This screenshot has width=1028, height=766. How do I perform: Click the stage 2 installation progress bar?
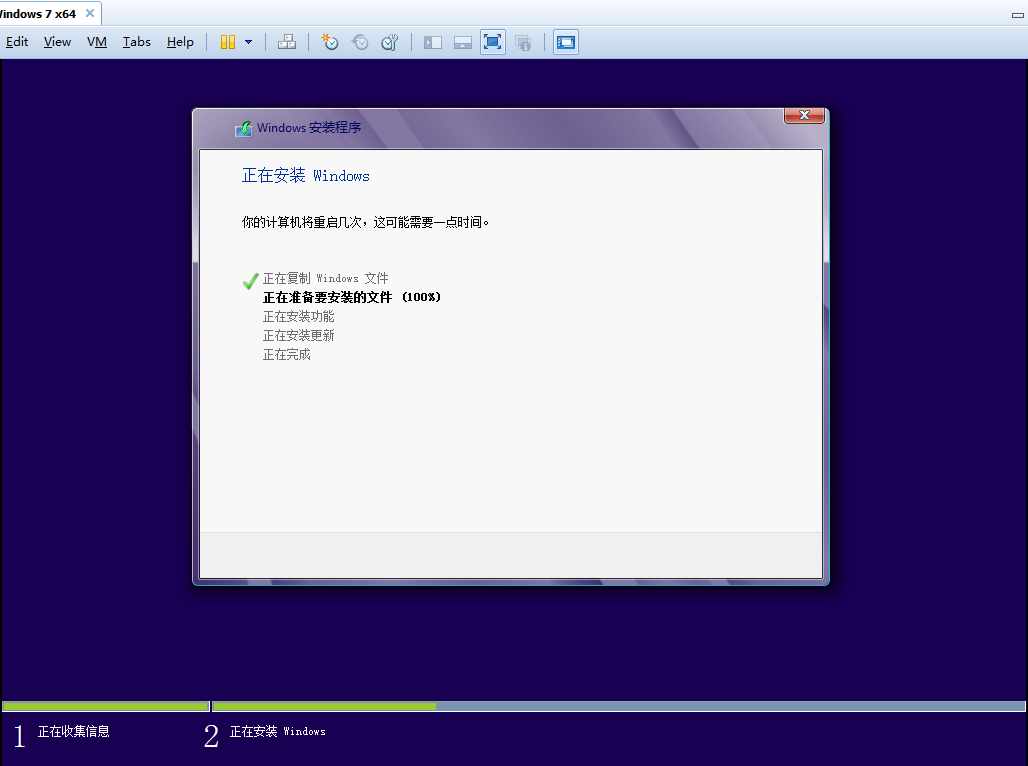click(618, 706)
